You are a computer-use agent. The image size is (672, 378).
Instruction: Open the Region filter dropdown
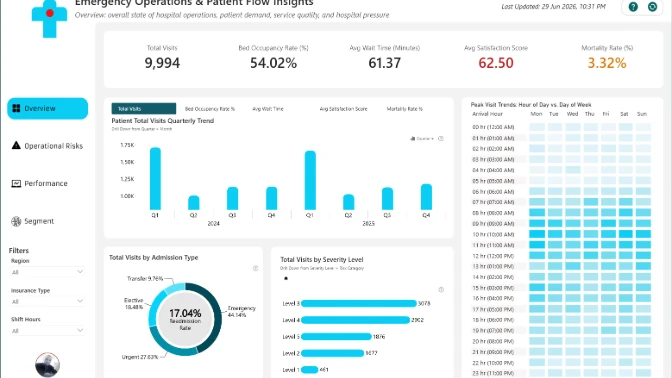point(47,272)
